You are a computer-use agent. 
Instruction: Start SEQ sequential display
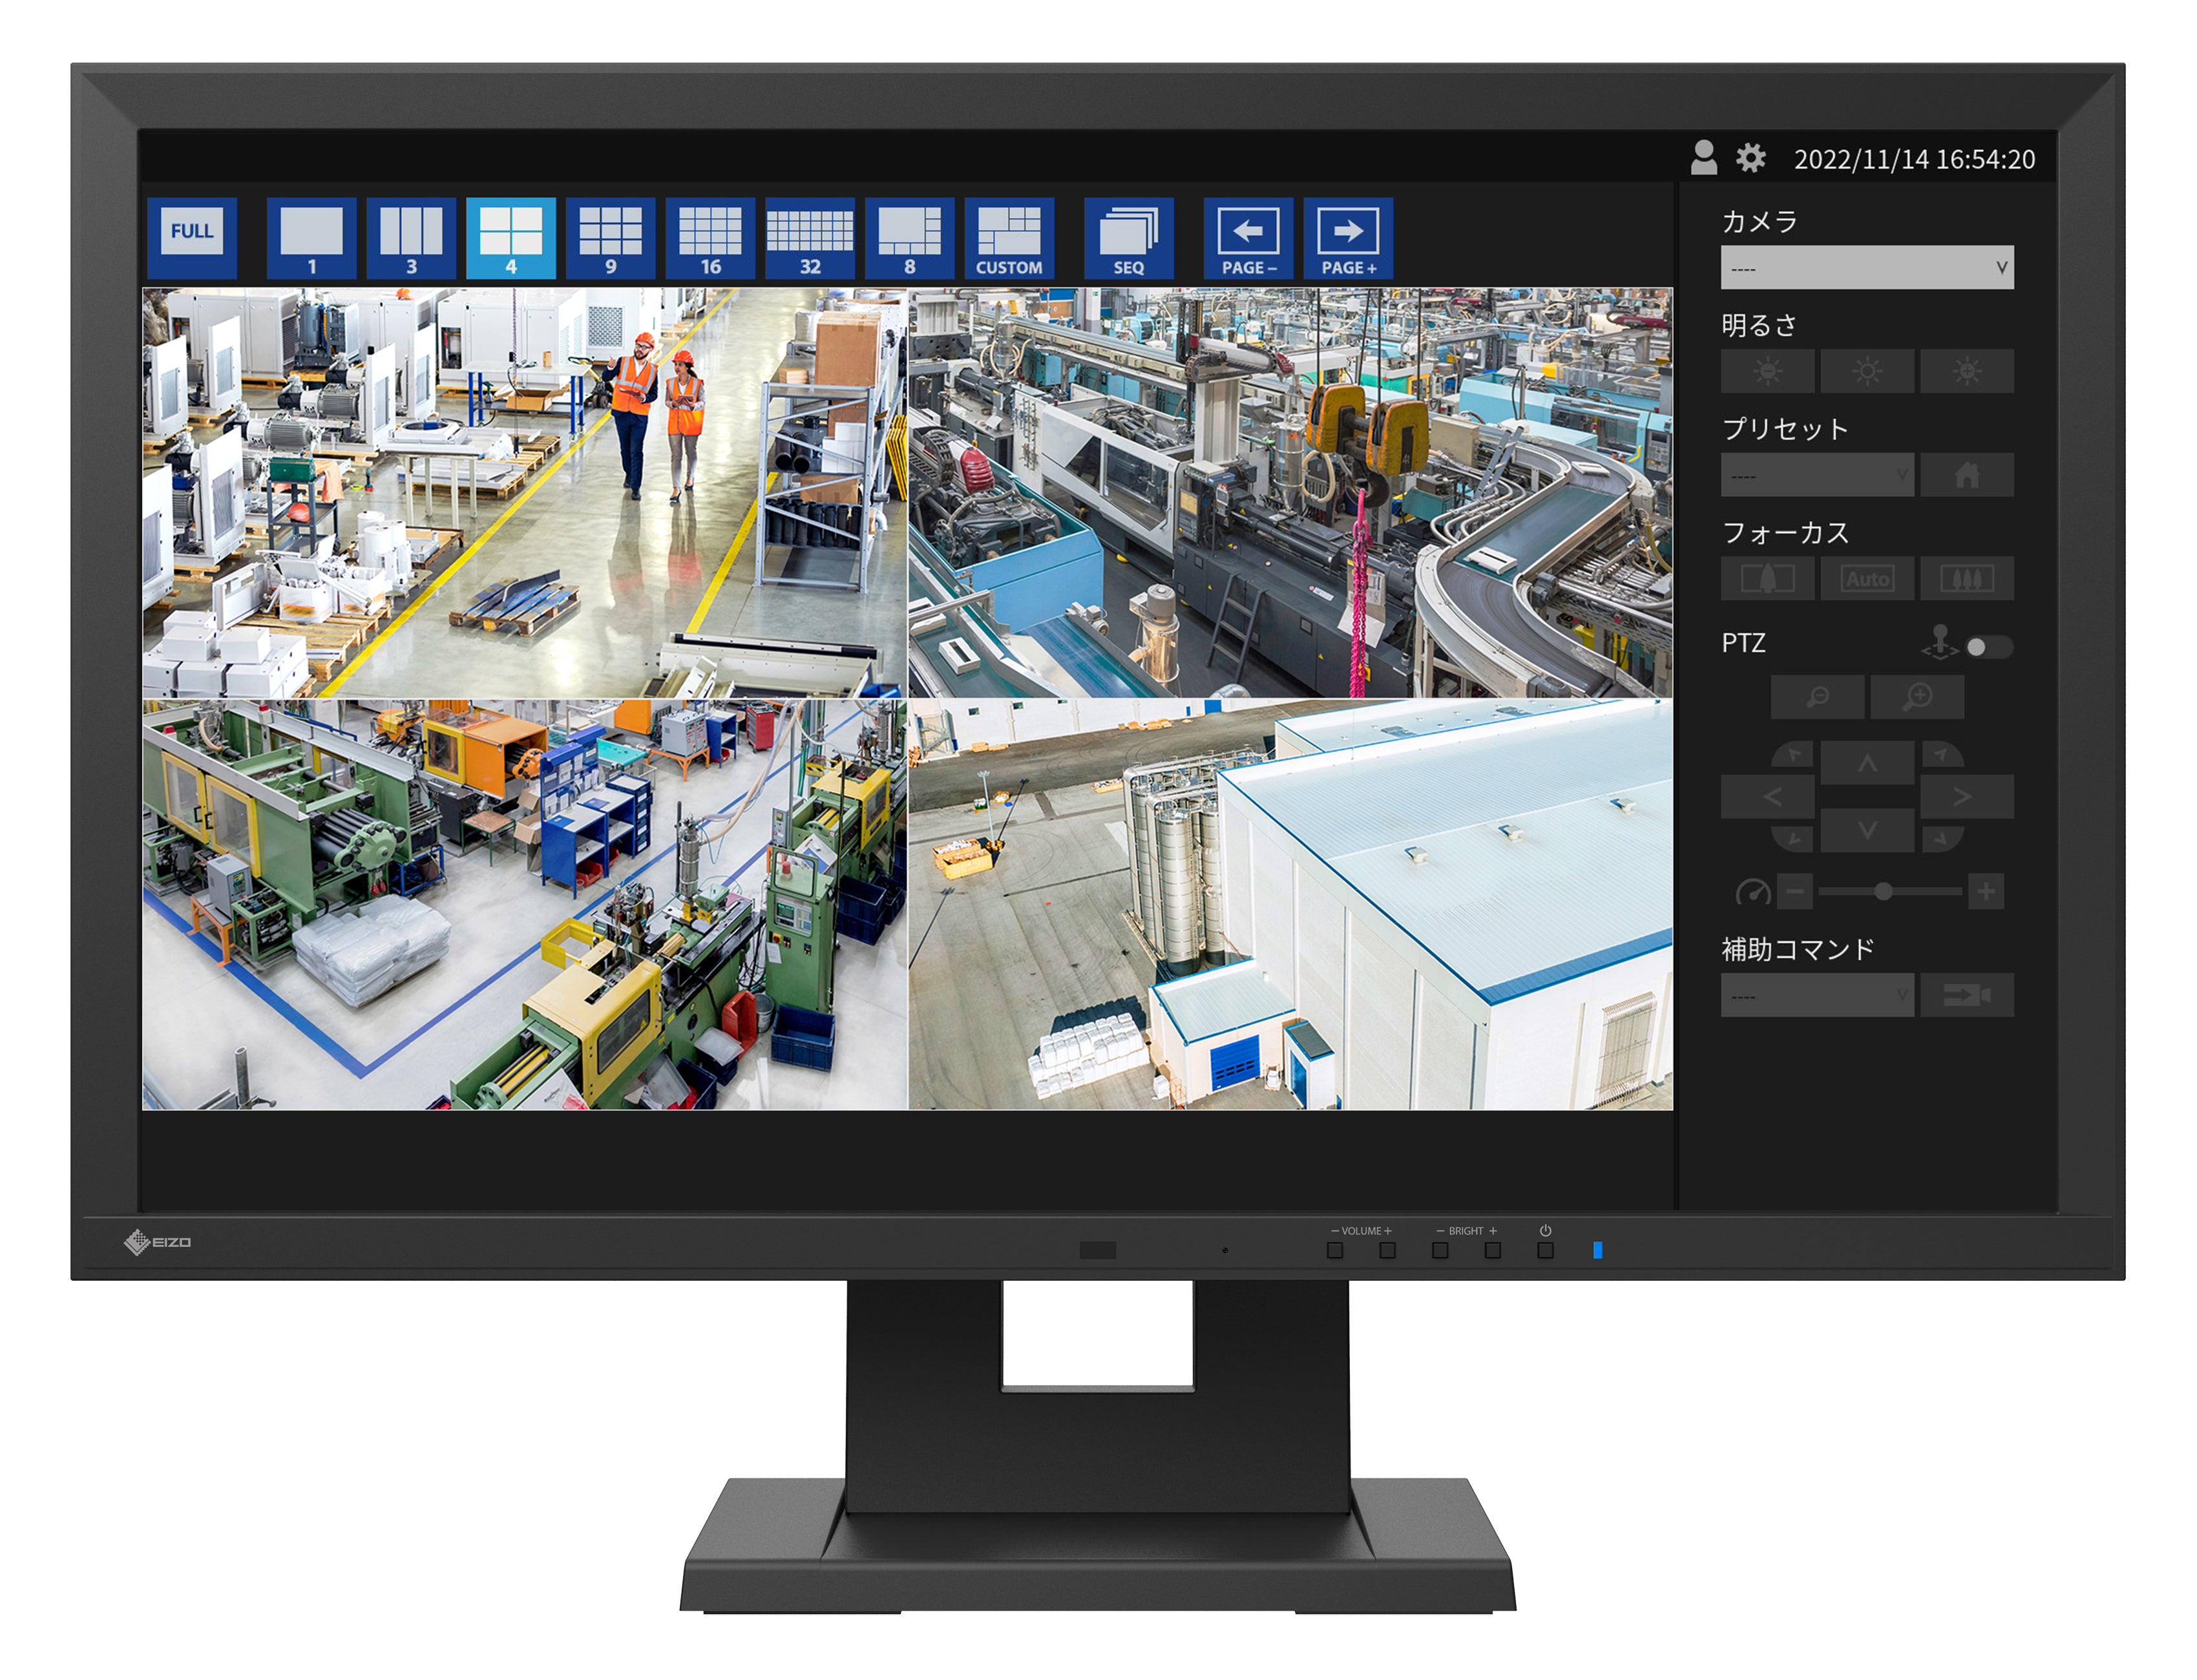(1128, 238)
